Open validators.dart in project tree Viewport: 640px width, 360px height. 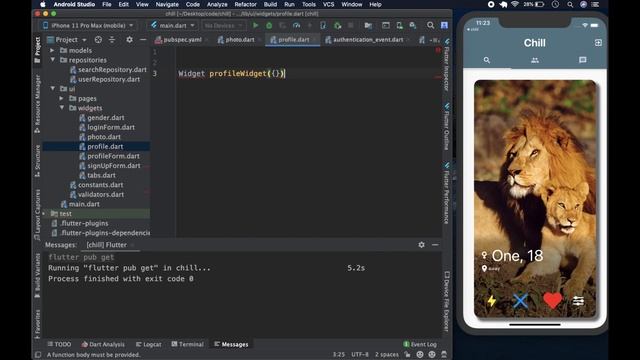coord(101,194)
